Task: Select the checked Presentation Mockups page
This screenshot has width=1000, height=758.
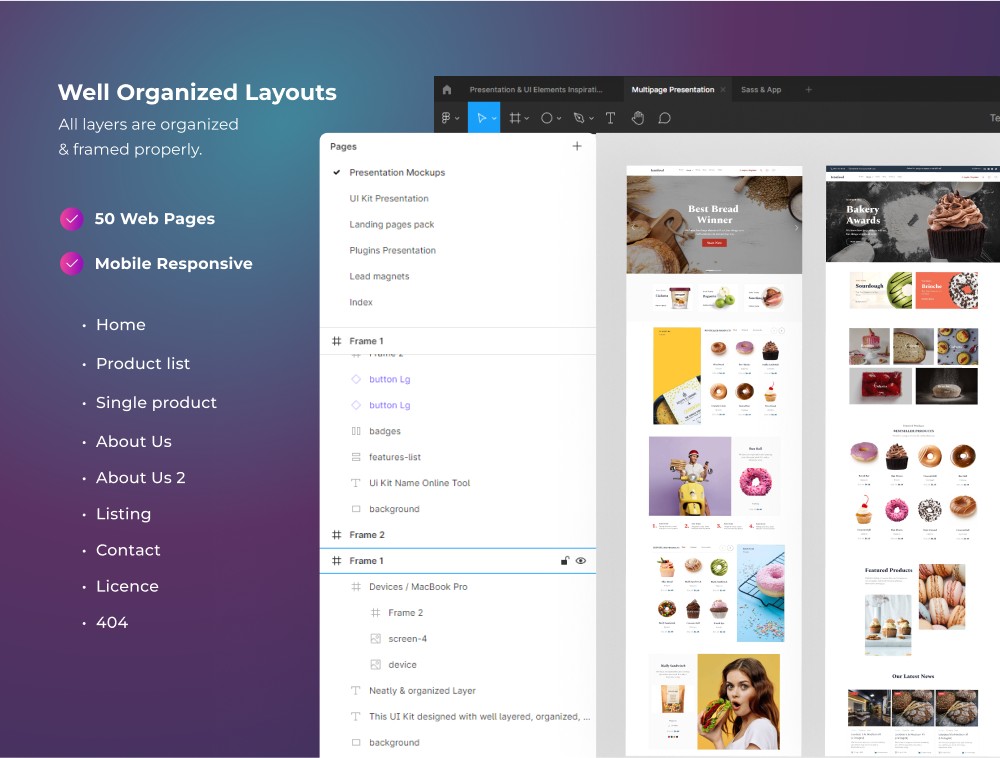Action: (396, 173)
